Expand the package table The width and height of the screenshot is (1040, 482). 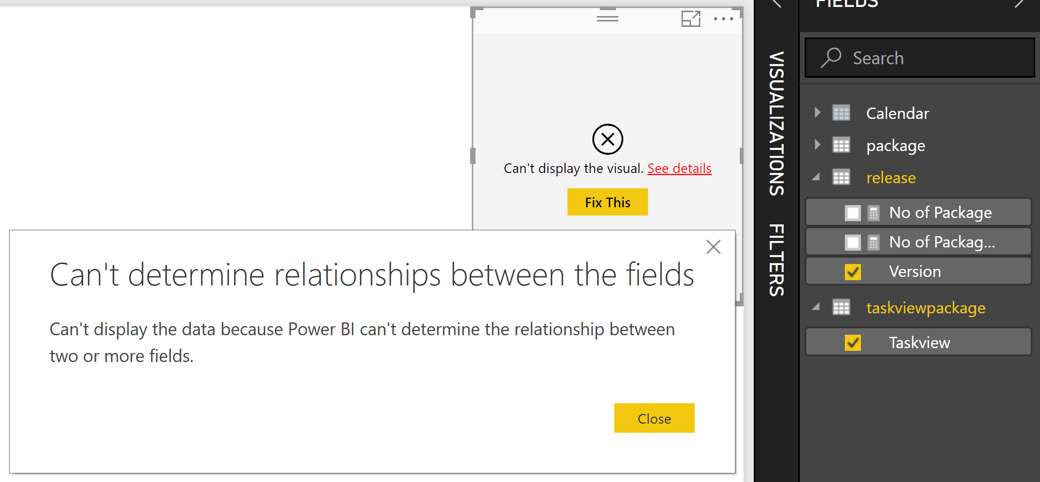tap(818, 145)
